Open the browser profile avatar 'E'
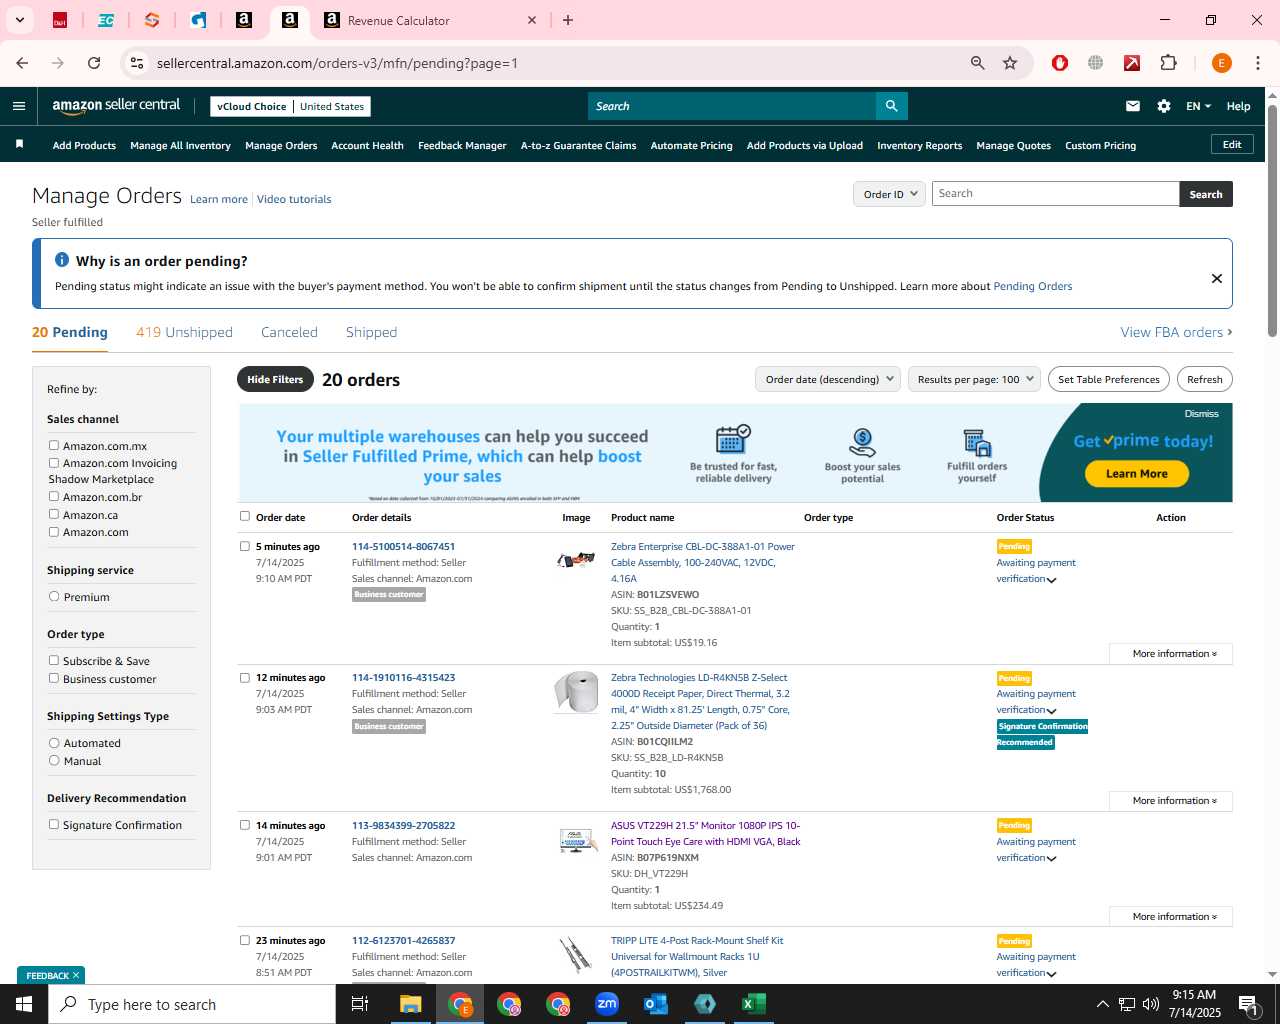Image resolution: width=1280 pixels, height=1024 pixels. point(1221,63)
